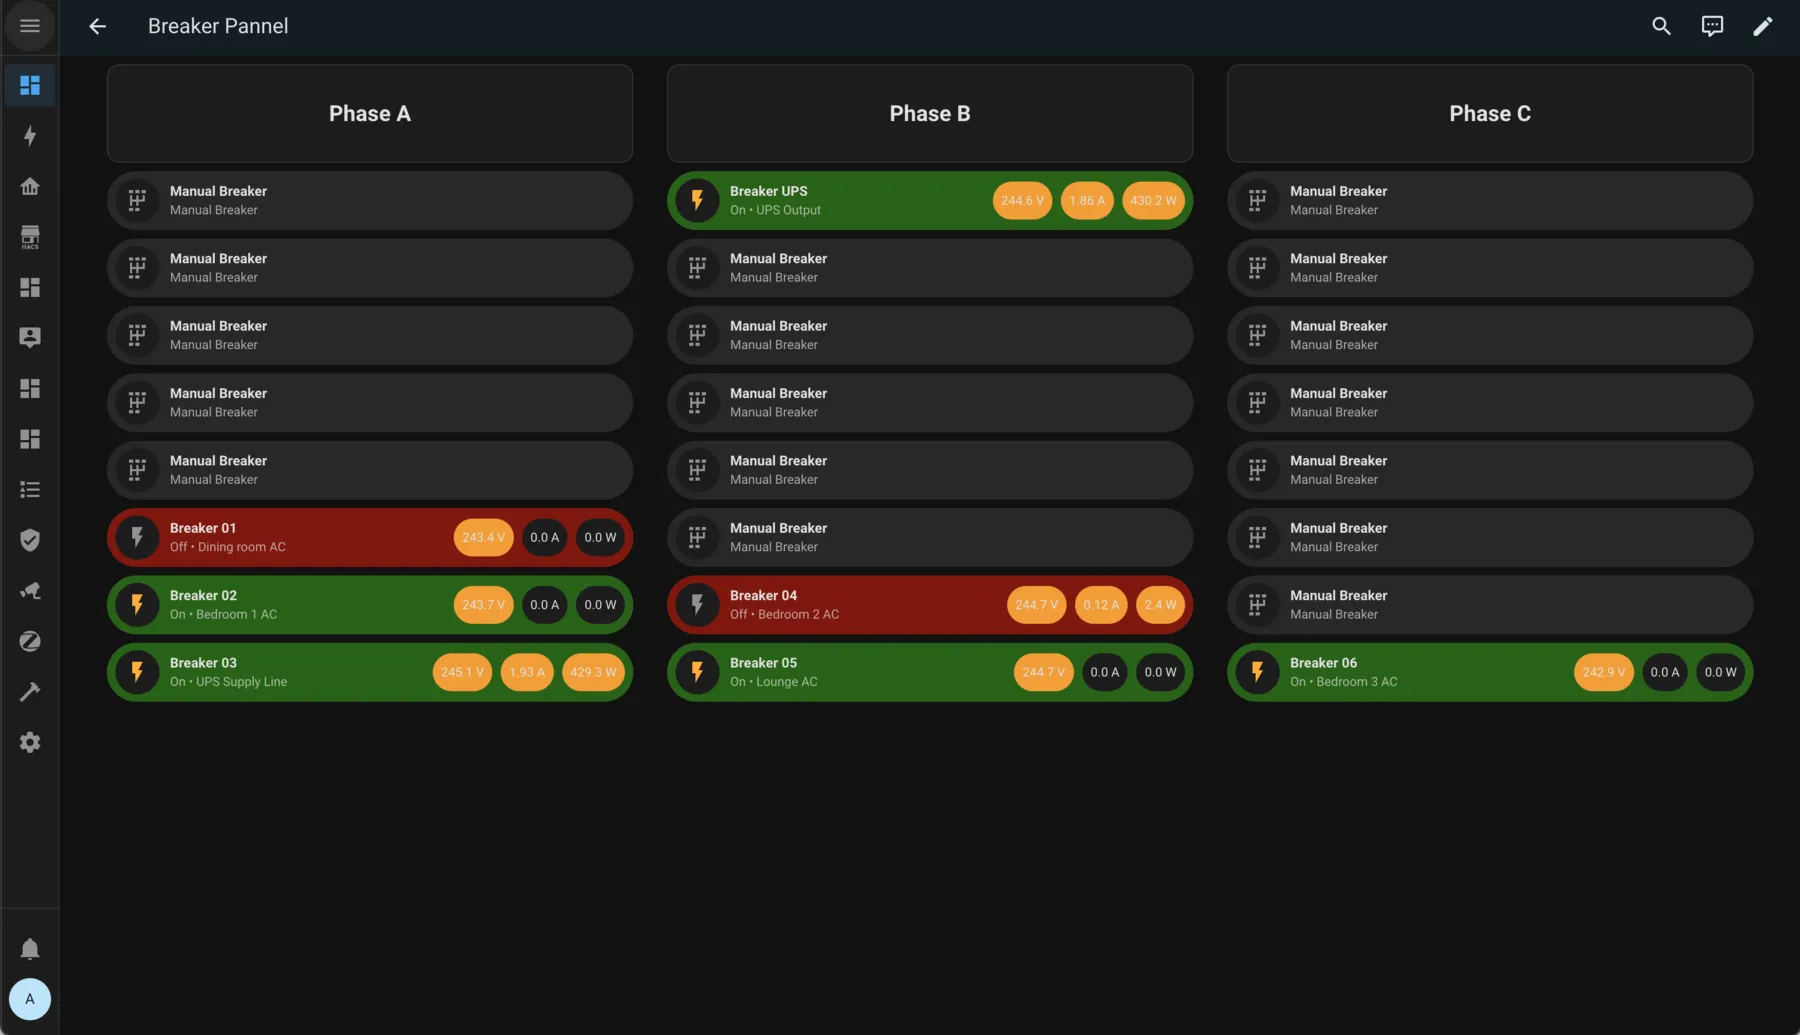Viewport: 1800px width, 1035px height.
Task: Click the 429.3 W chip on Breaker 03
Action: pos(593,672)
